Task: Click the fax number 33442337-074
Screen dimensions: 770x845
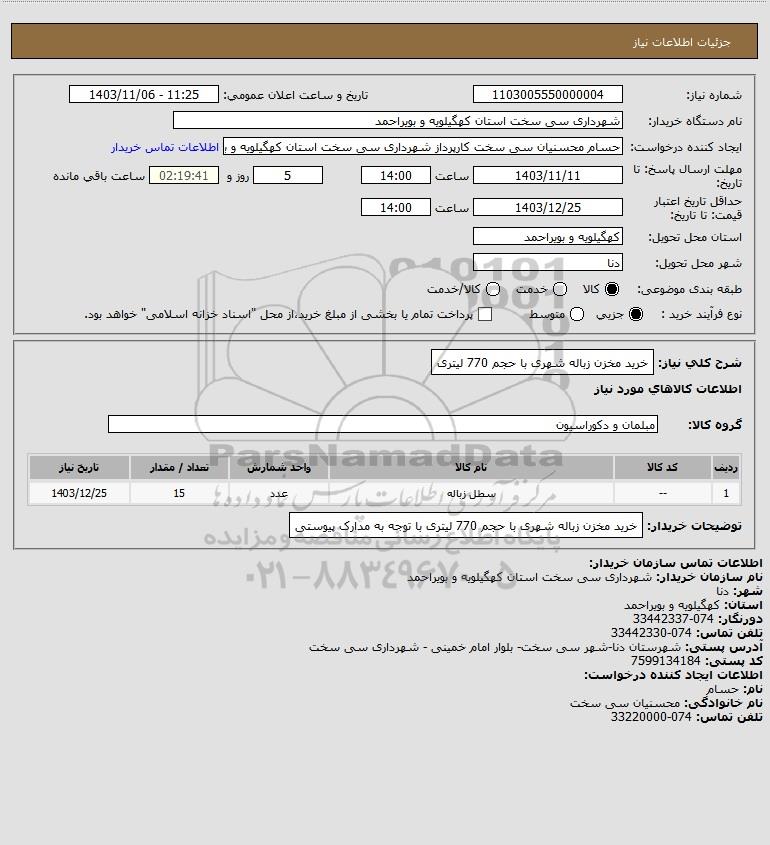Action: [x=673, y=619]
